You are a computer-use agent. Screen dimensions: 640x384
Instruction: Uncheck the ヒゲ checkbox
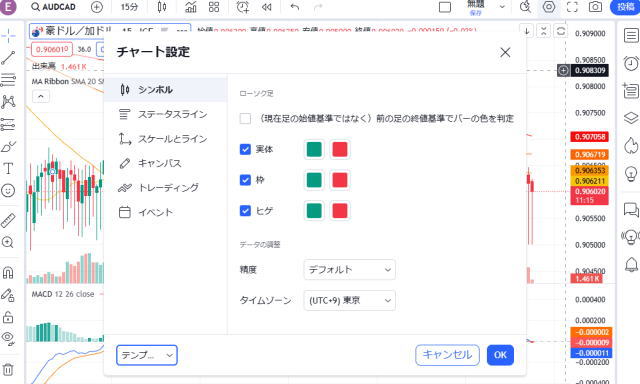click(x=245, y=211)
